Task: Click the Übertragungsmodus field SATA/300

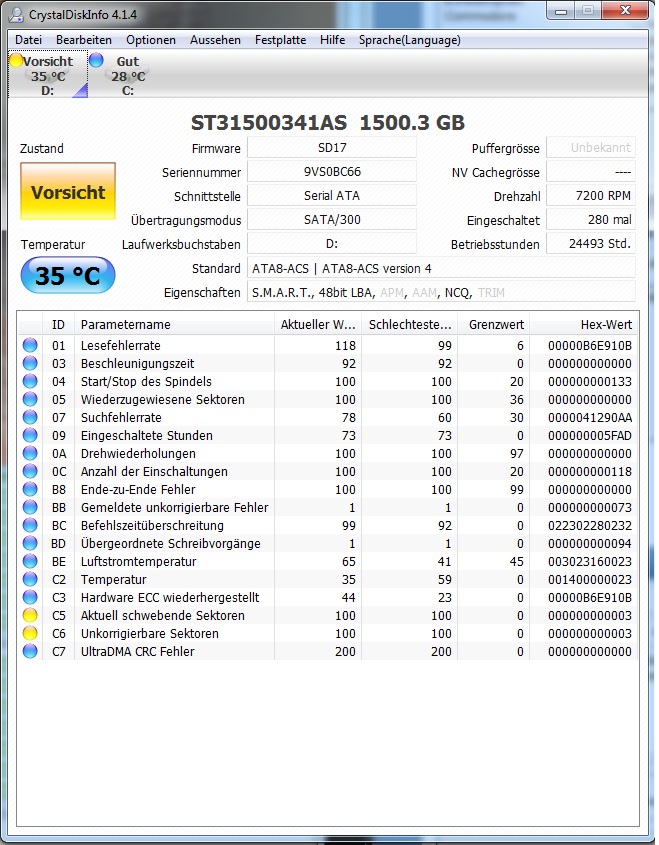Action: (332, 219)
